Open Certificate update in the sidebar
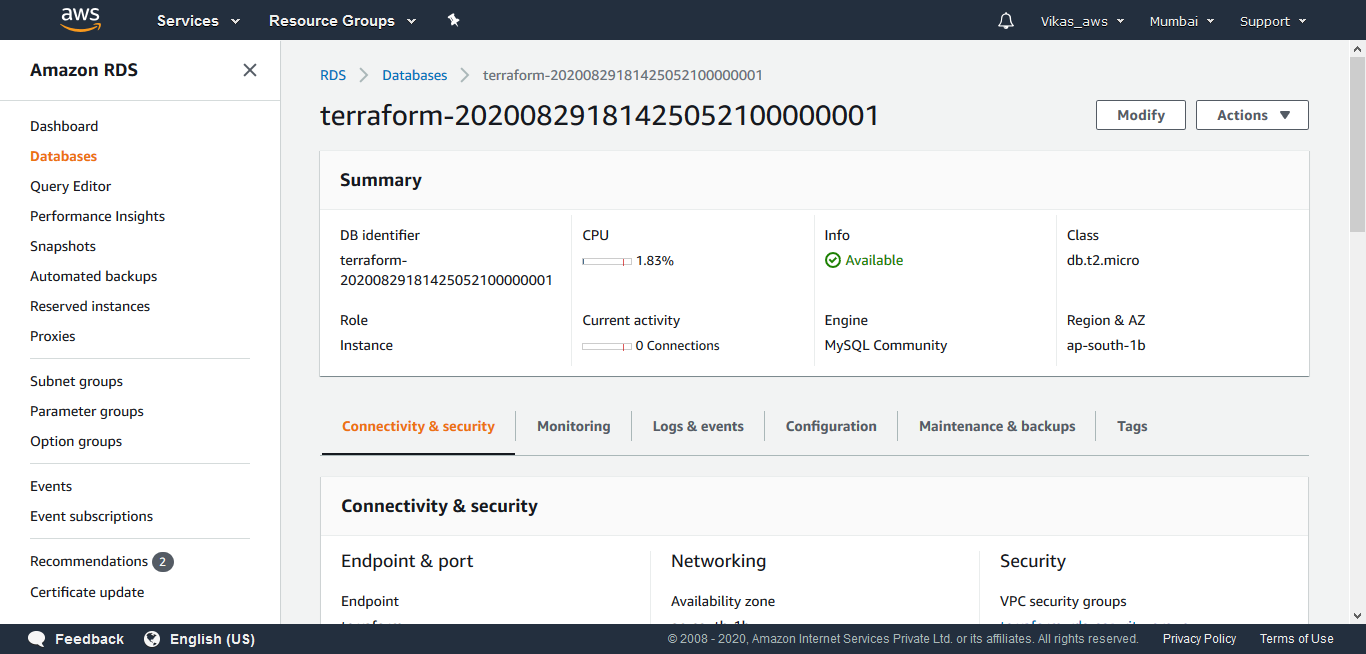This screenshot has width=1366, height=654. [x=87, y=592]
